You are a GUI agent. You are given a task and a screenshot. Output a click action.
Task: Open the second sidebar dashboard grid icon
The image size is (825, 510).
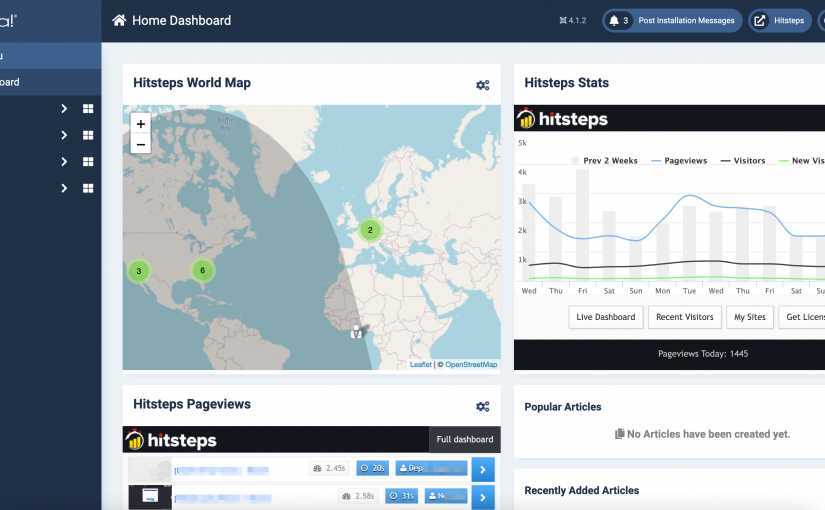tap(88, 135)
